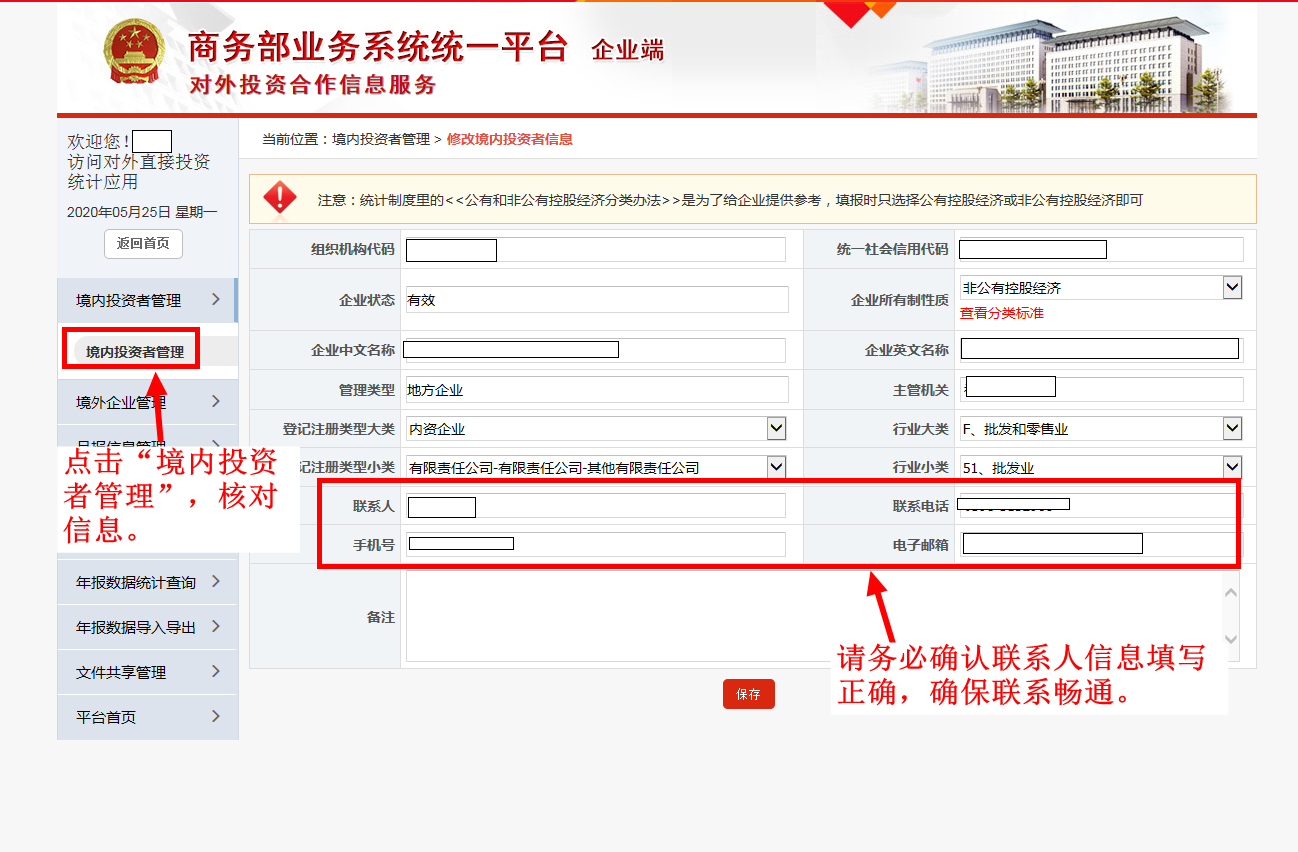This screenshot has width=1298, height=852.
Task: Open 行业小类 dropdown
Action: [1232, 467]
